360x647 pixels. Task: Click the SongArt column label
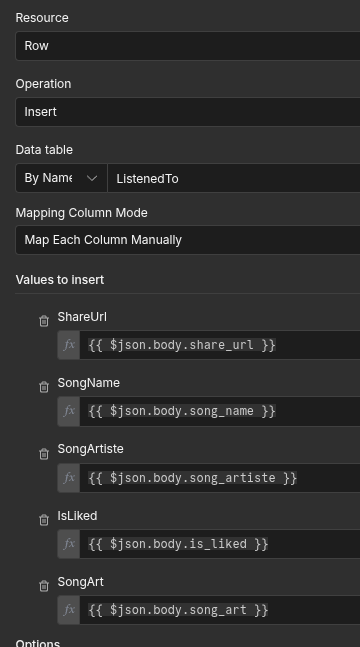81,582
